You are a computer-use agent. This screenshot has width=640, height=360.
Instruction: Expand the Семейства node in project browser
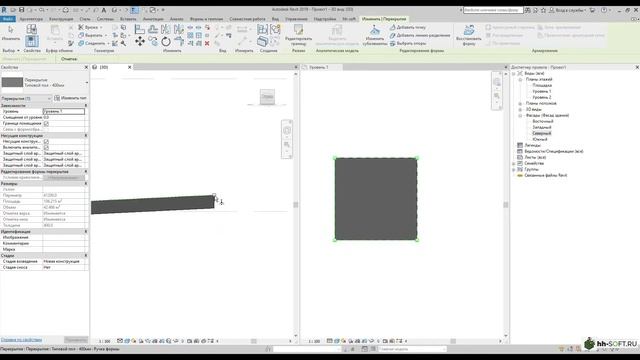coord(514,163)
